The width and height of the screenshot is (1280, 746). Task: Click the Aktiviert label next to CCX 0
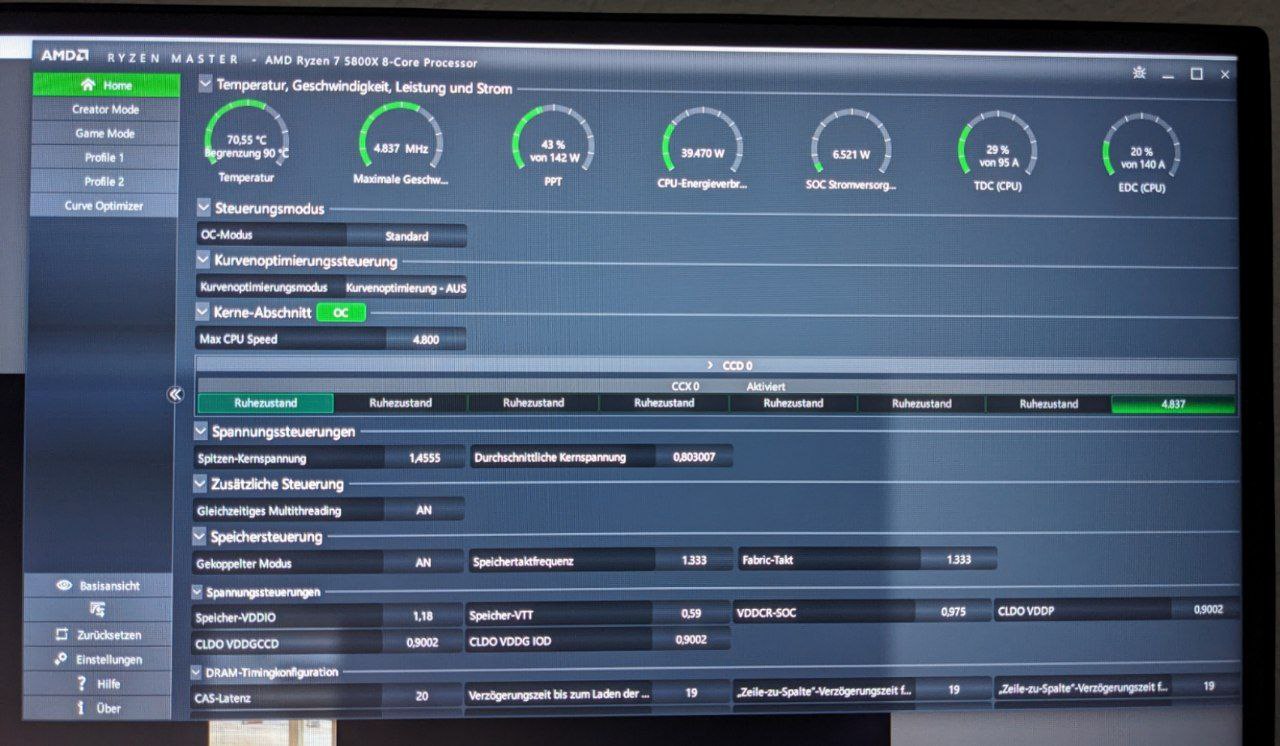766,386
